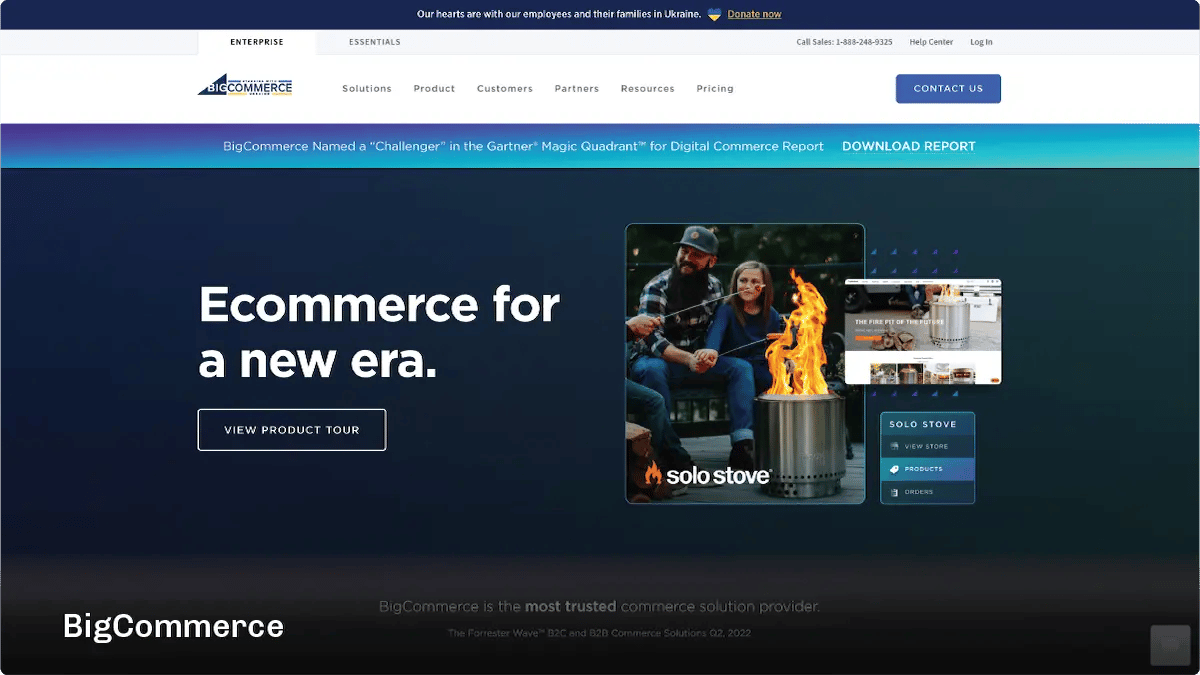Click the Gartner Magic Quadrant announcement text
Viewport: 1200px width, 675px height.
pos(523,146)
